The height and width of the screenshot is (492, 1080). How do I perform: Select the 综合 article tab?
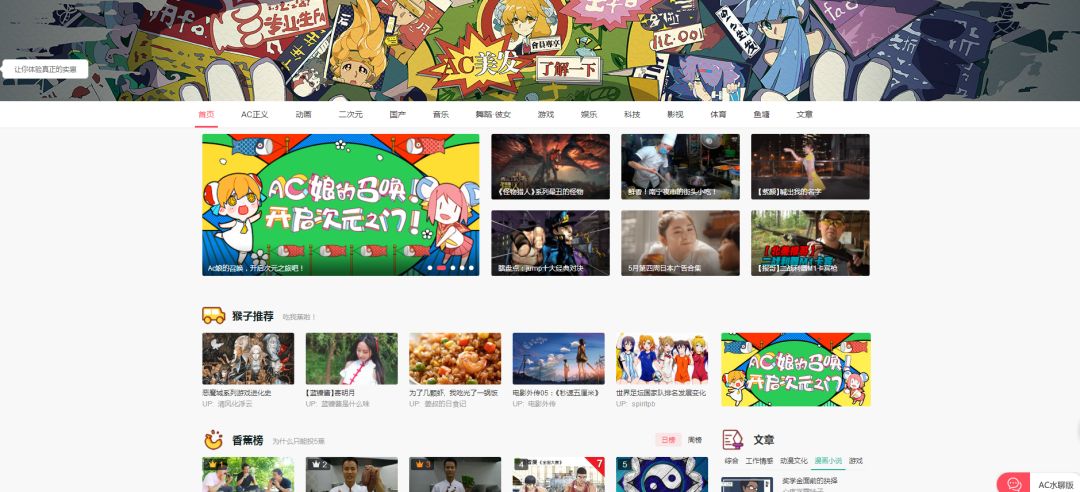[731, 460]
